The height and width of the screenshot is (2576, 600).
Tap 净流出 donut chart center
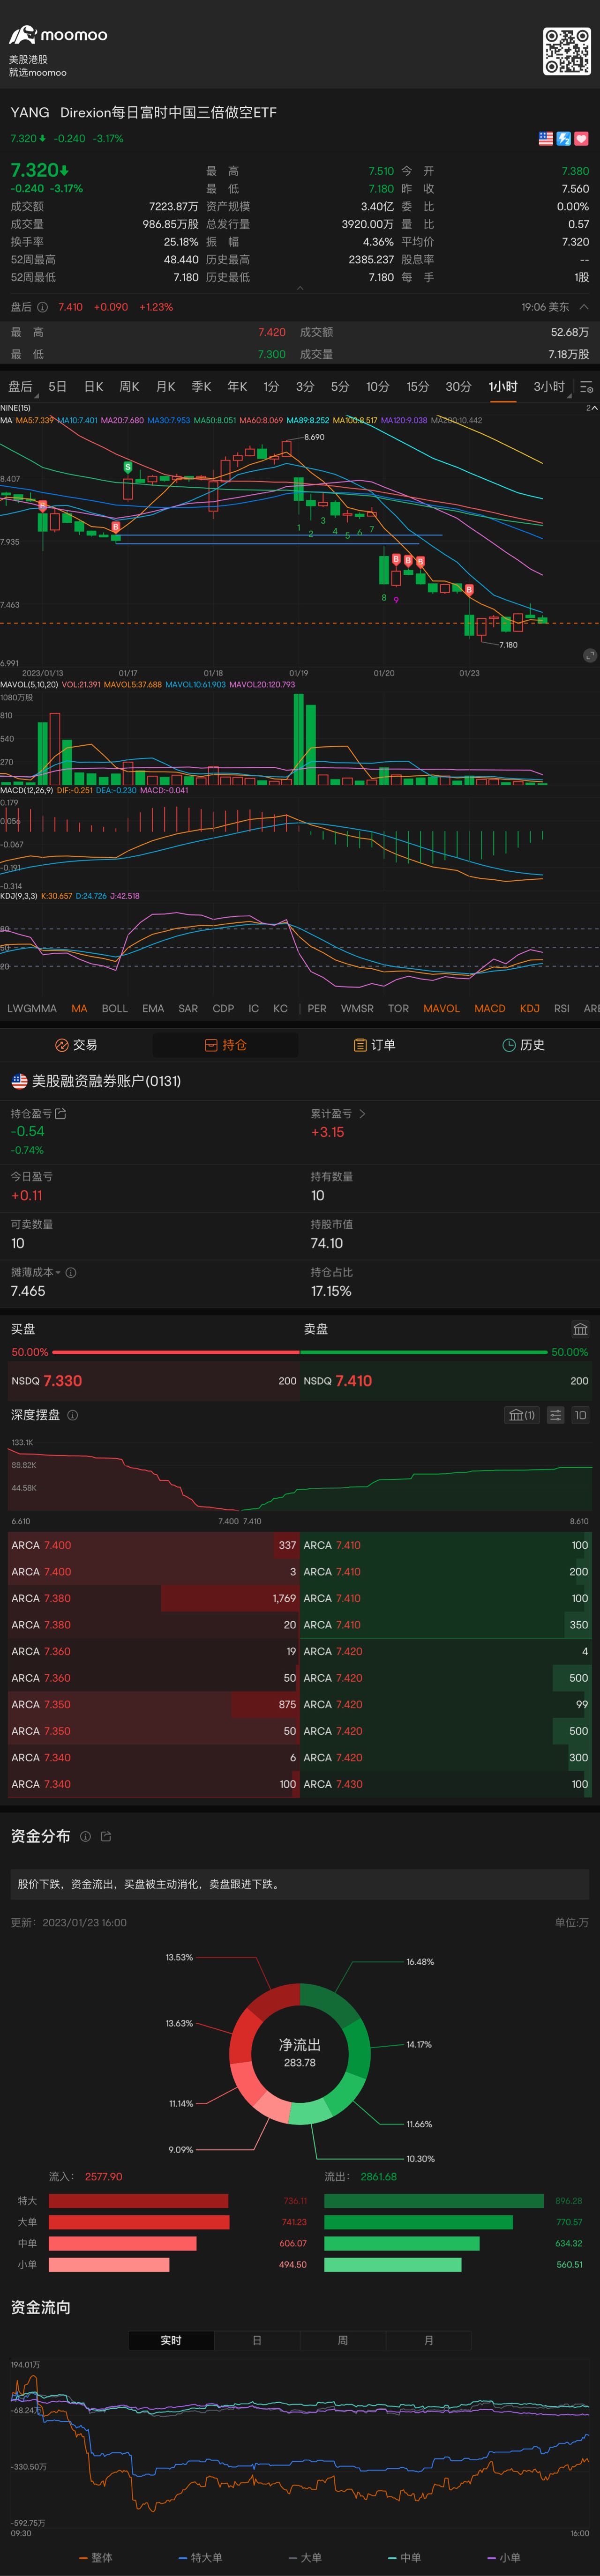(299, 2054)
